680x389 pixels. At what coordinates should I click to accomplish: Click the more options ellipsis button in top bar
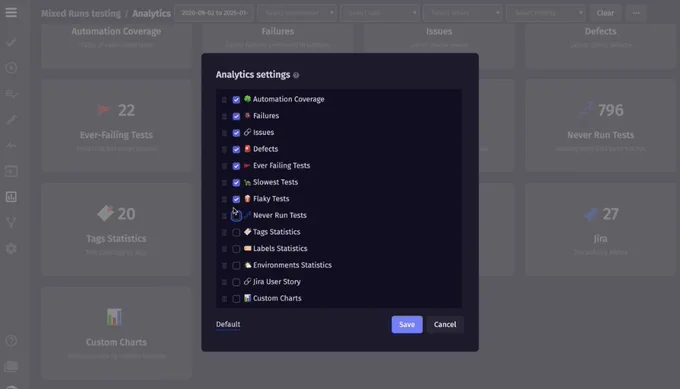[636, 13]
